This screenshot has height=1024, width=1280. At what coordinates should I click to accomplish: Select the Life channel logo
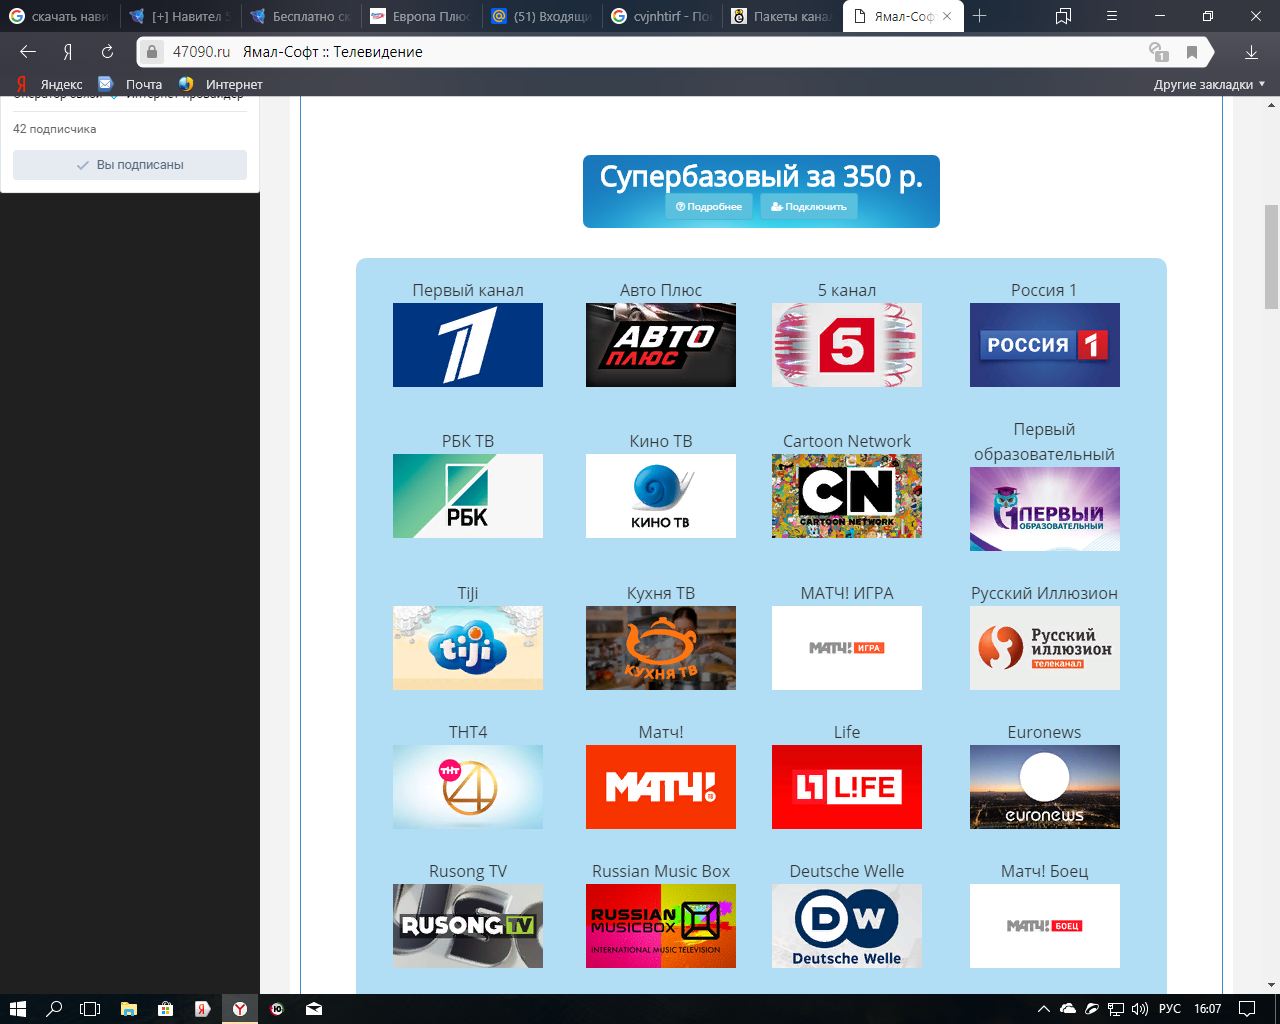(x=847, y=787)
